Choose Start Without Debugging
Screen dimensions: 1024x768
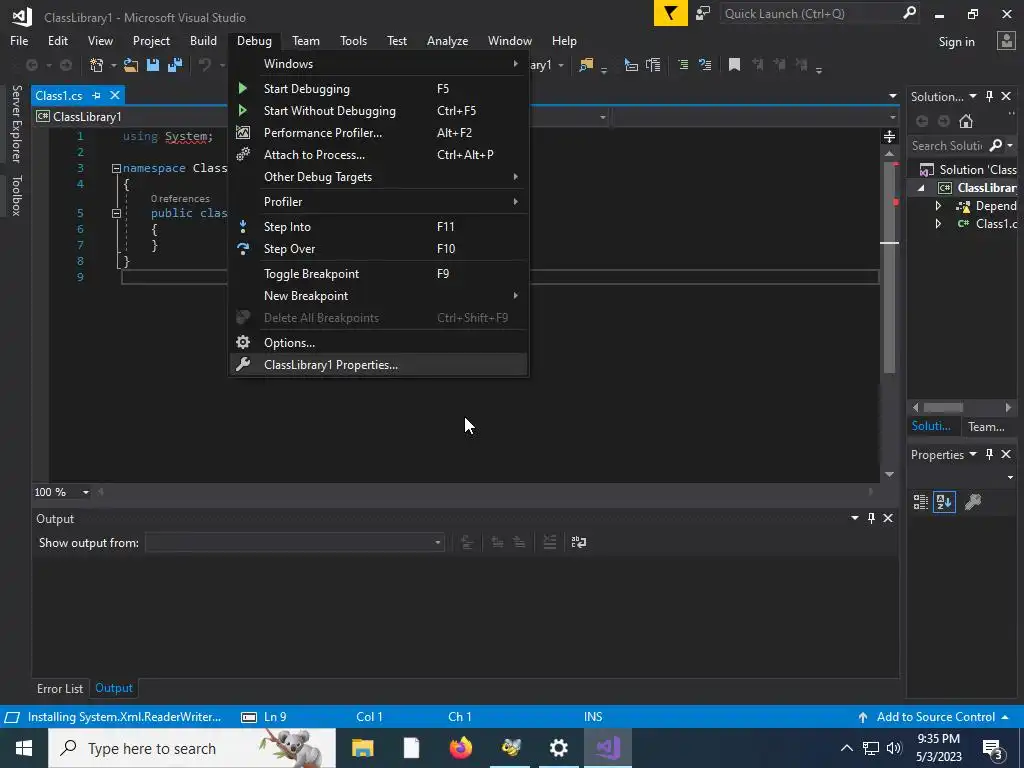[379, 111]
